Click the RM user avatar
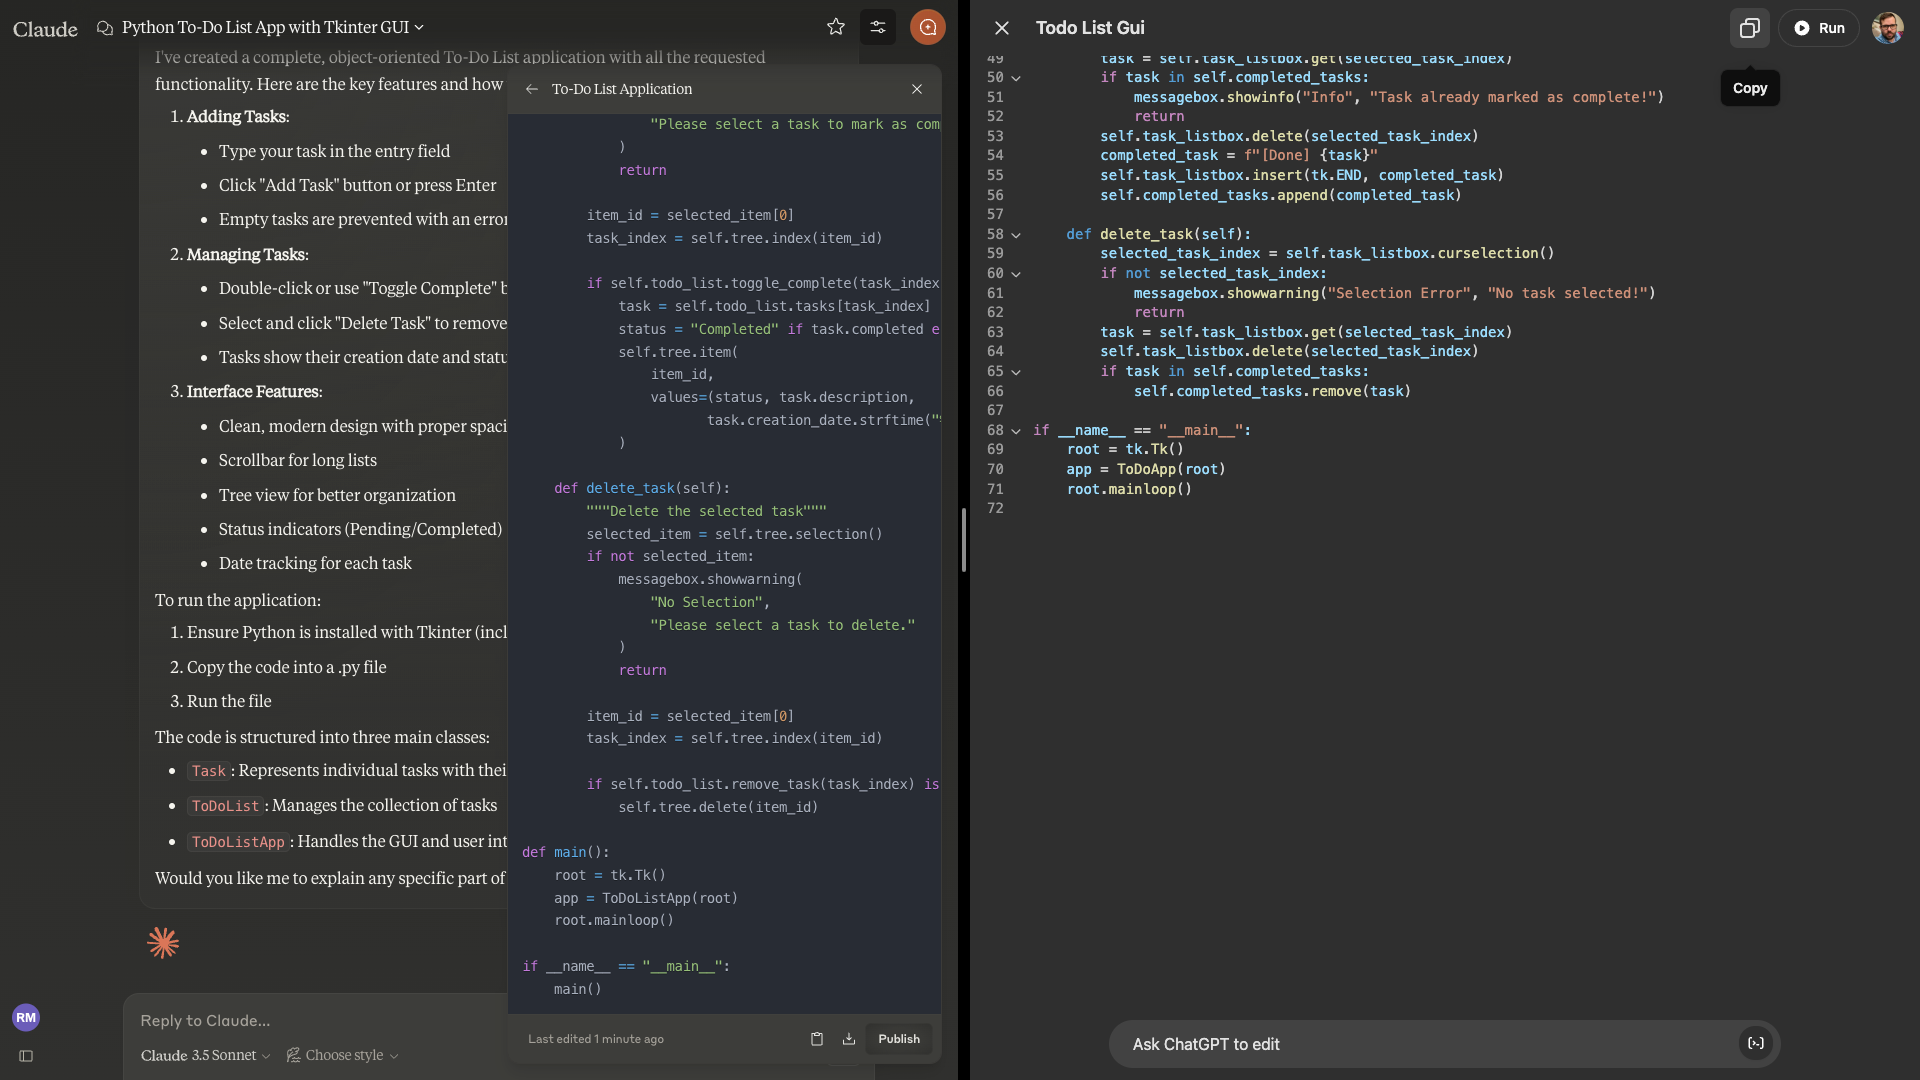 (x=26, y=1018)
